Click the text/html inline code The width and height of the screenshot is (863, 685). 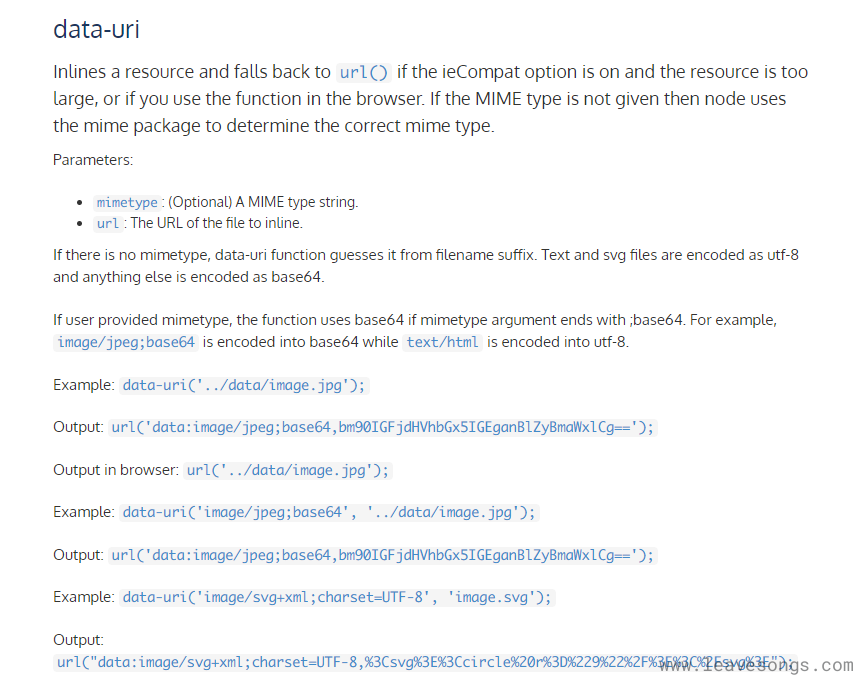point(443,342)
